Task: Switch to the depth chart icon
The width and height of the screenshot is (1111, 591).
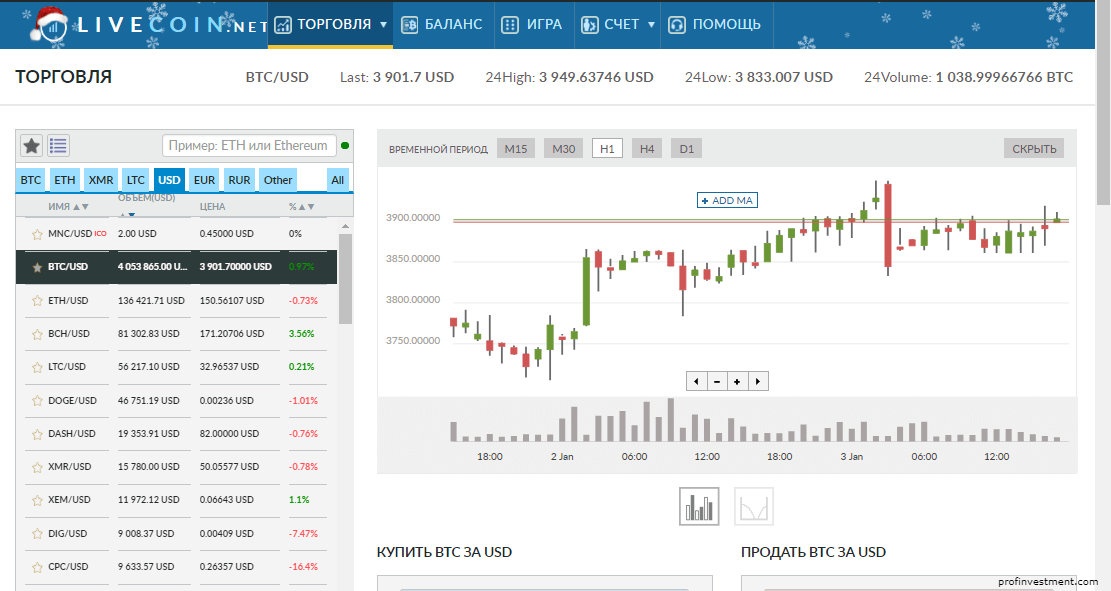Action: click(x=753, y=507)
